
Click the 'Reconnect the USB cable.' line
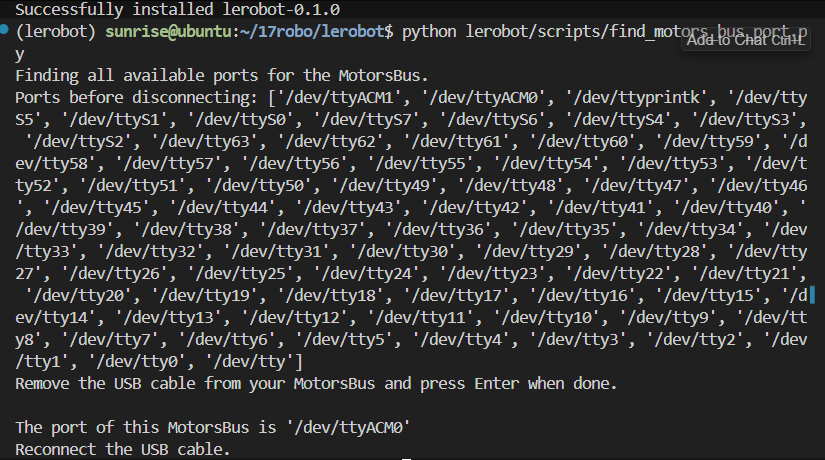click(x=123, y=449)
